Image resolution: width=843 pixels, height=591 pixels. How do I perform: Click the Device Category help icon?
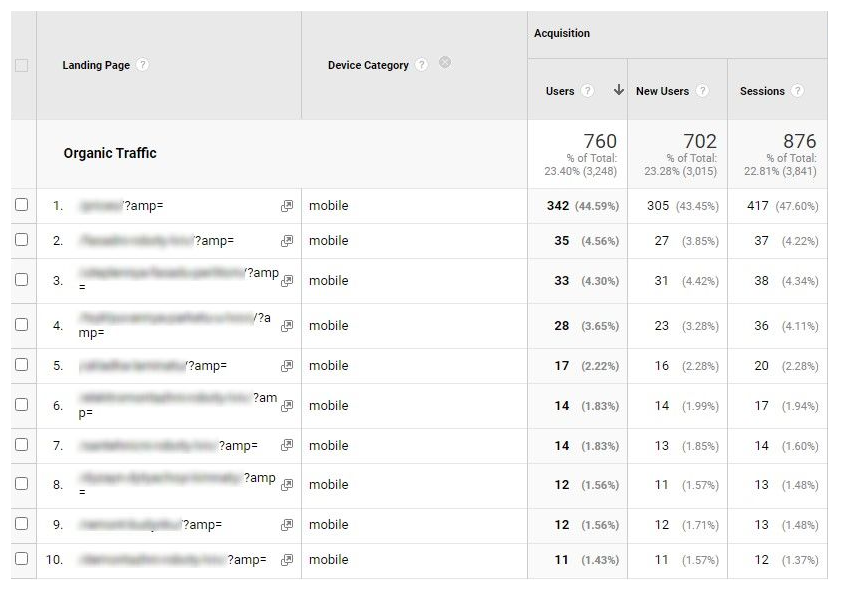point(423,62)
